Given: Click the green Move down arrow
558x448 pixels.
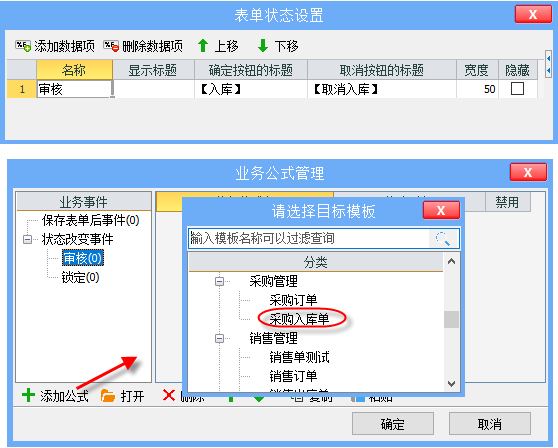Looking at the screenshot, I should 263,46.
